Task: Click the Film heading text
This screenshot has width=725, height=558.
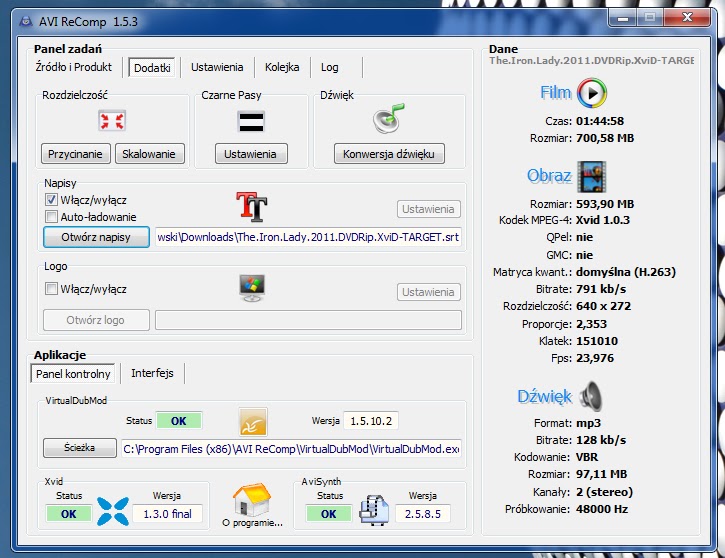Action: point(556,93)
